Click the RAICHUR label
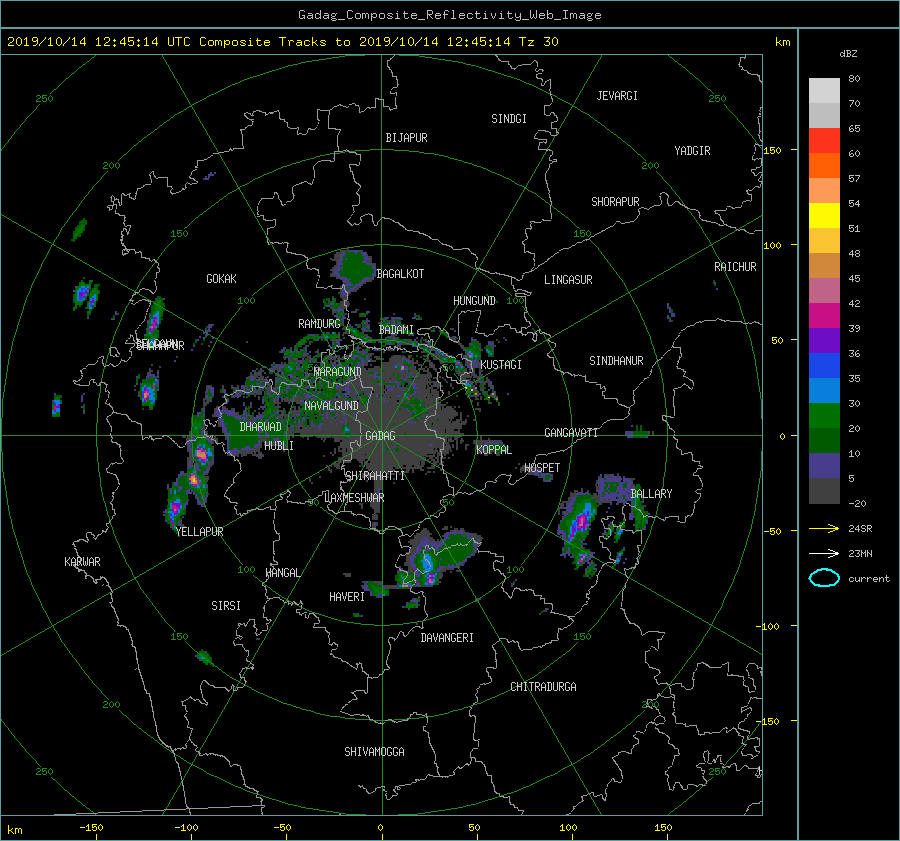 pos(735,267)
